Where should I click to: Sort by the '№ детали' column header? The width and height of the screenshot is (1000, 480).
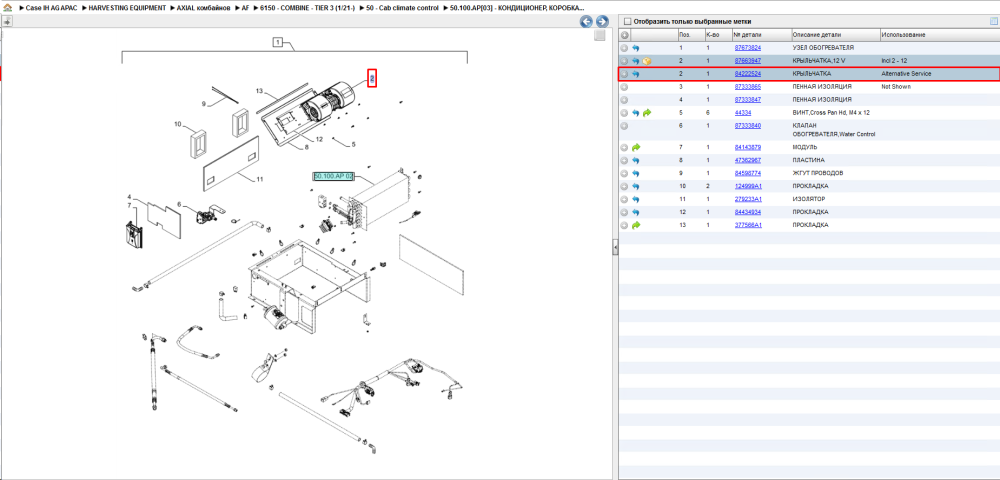(760, 35)
